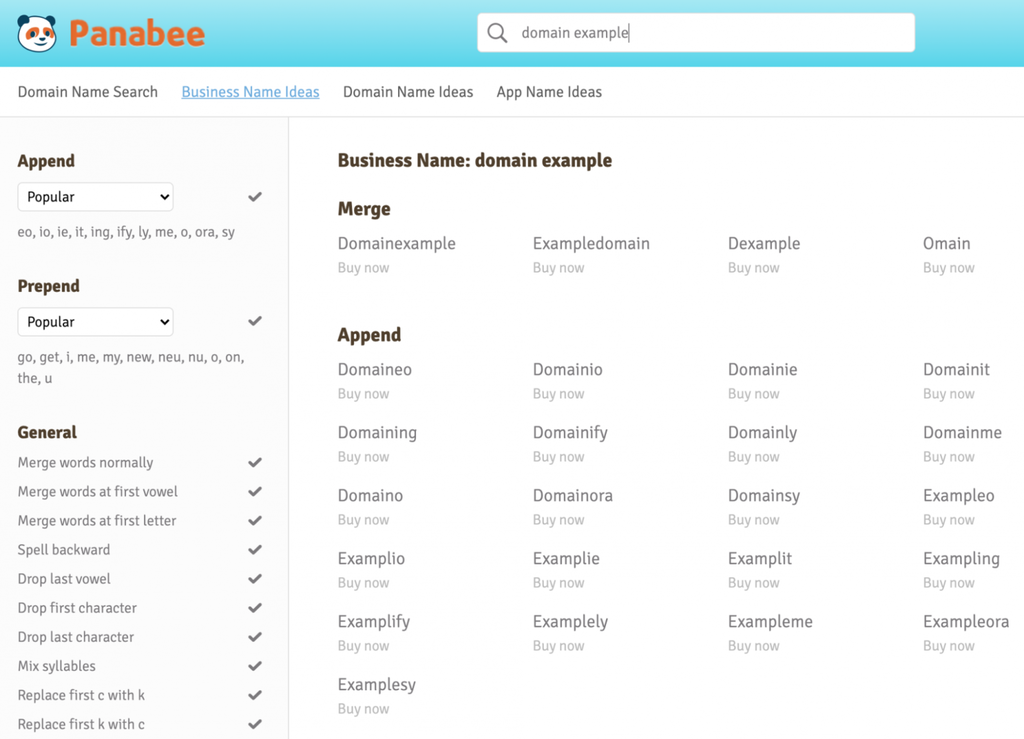
Task: Toggle Spell backward checkmark
Action: click(x=255, y=550)
